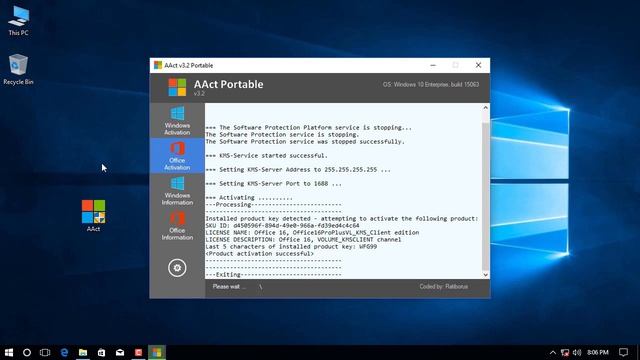Launch Microsoft Edge from the taskbar
Viewport: 640px width, 360px height.
[x=64, y=352]
